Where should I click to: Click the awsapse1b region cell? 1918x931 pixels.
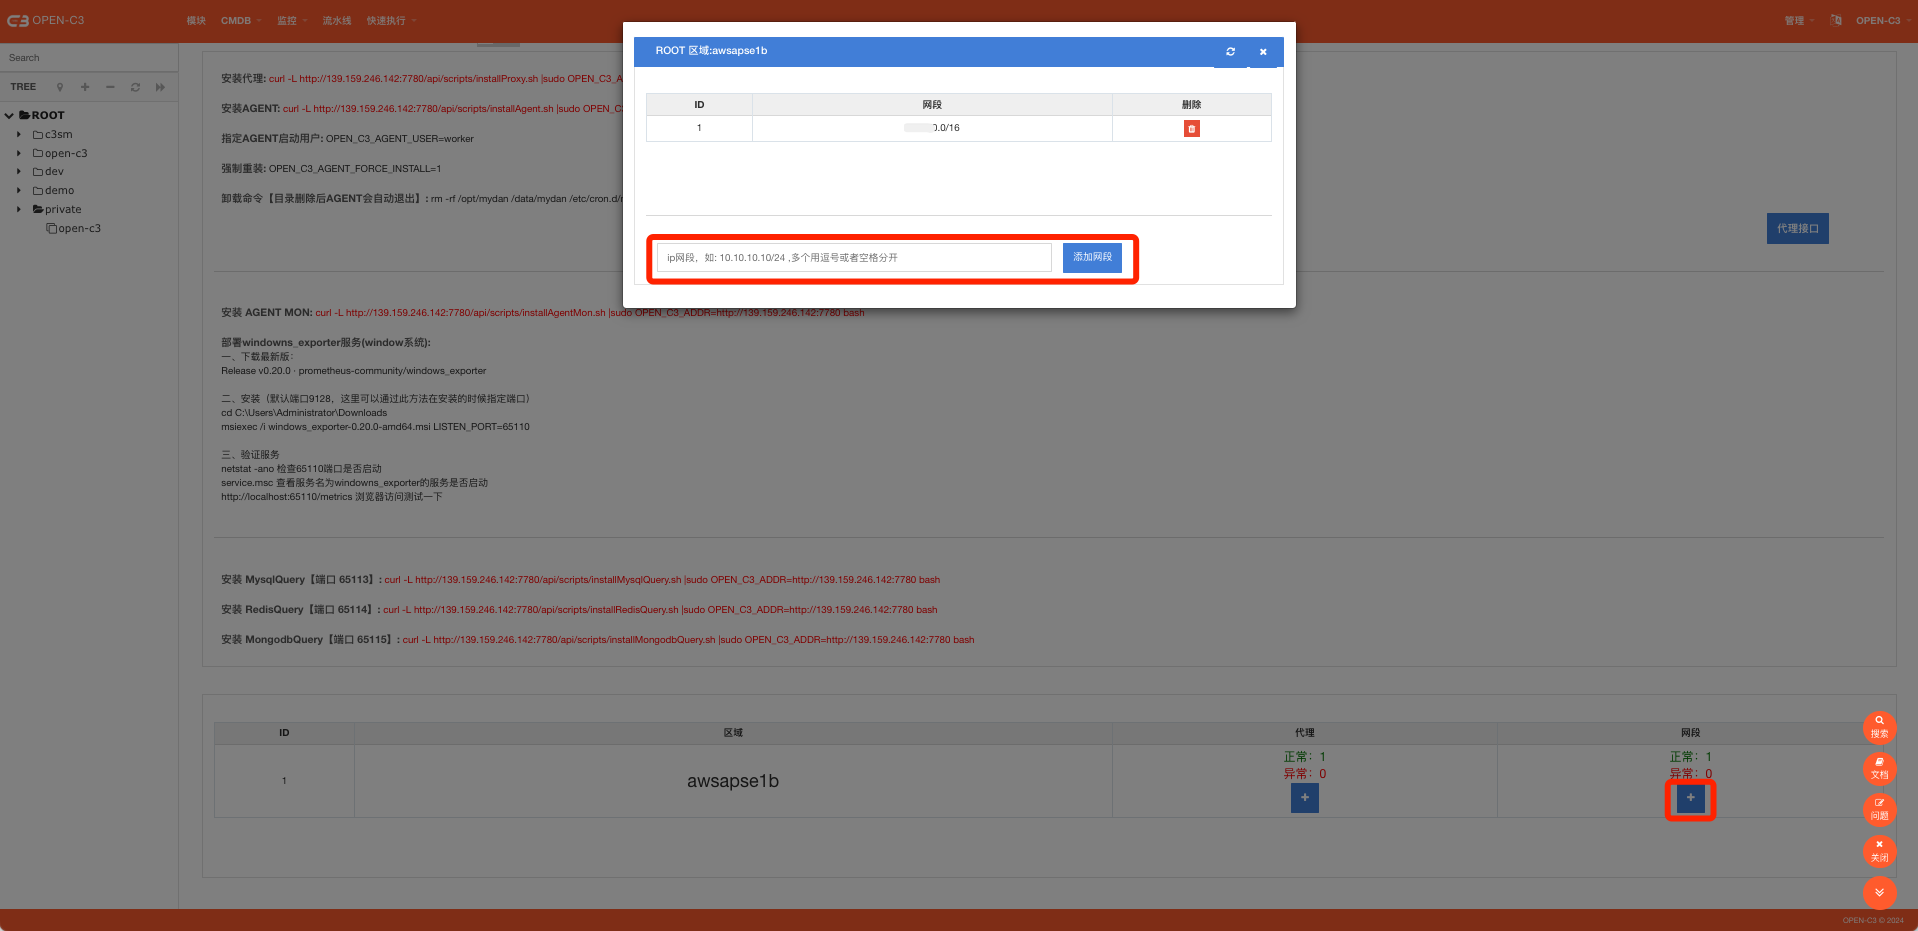[733, 781]
